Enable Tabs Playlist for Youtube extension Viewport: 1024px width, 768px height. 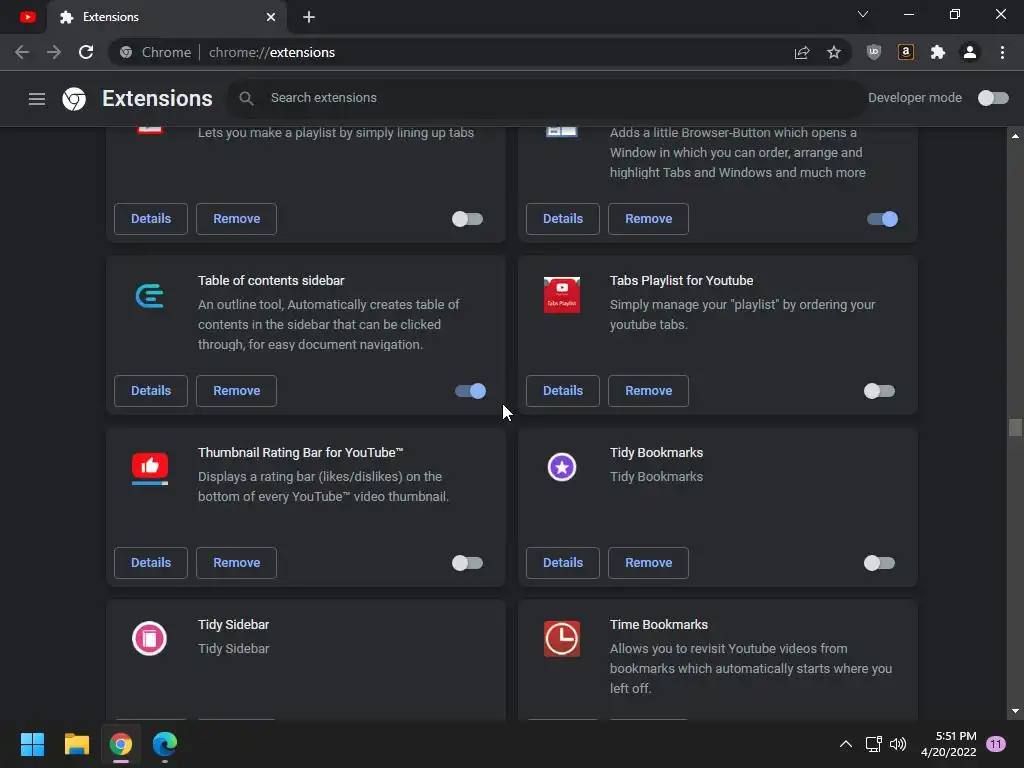pos(879,391)
